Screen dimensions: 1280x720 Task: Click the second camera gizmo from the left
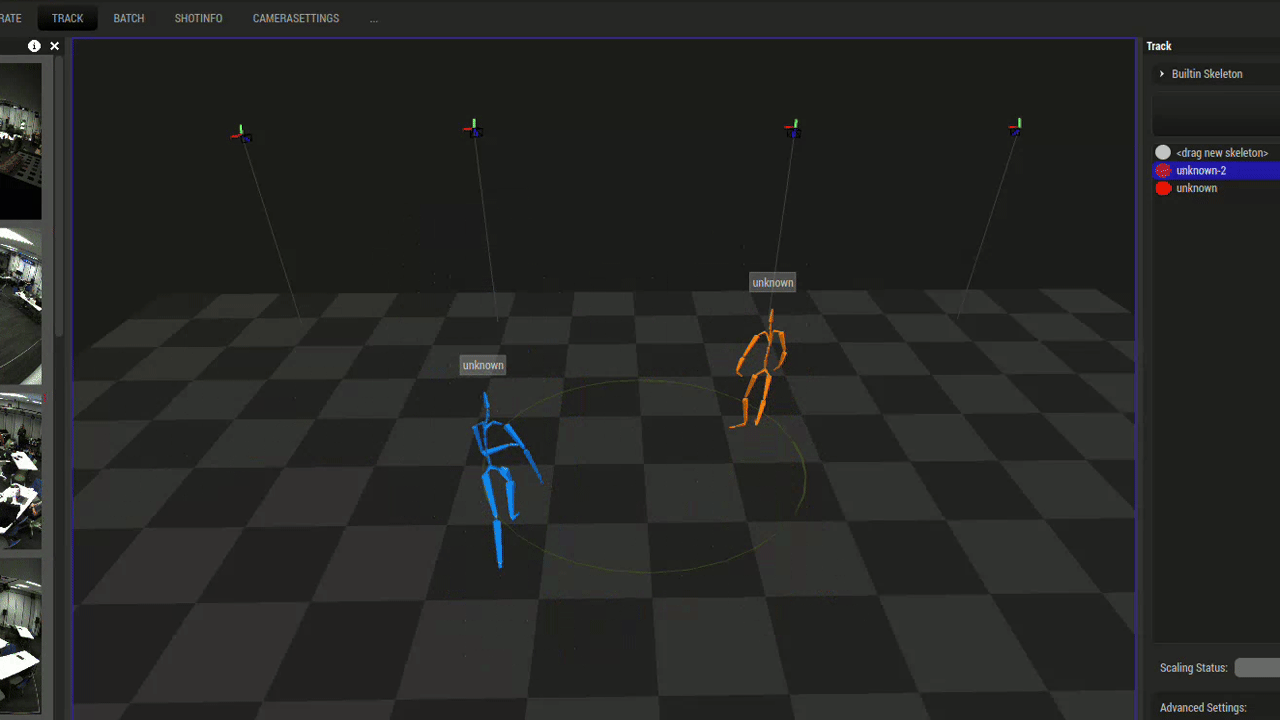474,127
